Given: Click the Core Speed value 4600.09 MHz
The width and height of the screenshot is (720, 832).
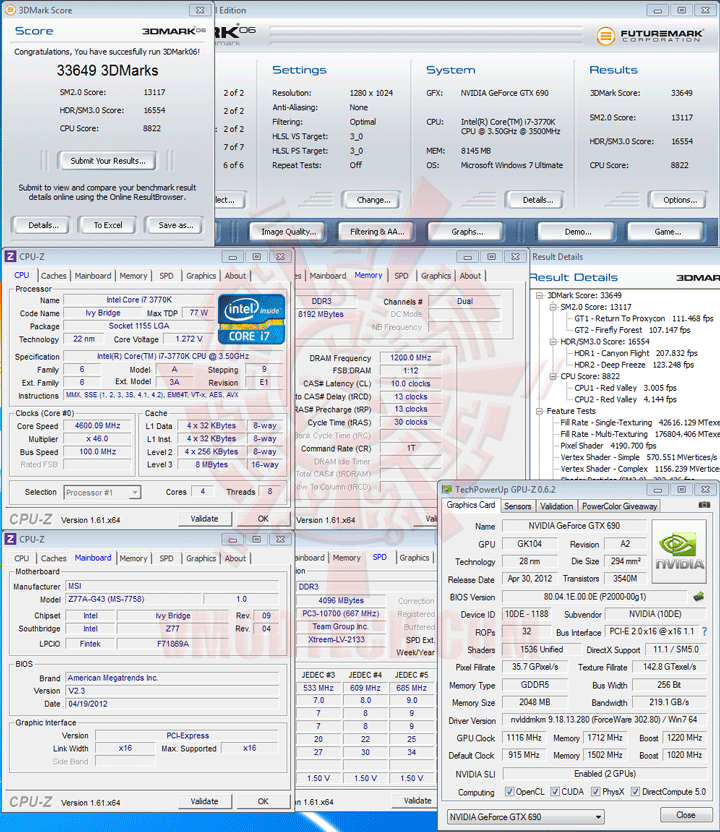Looking at the screenshot, I should (x=97, y=426).
